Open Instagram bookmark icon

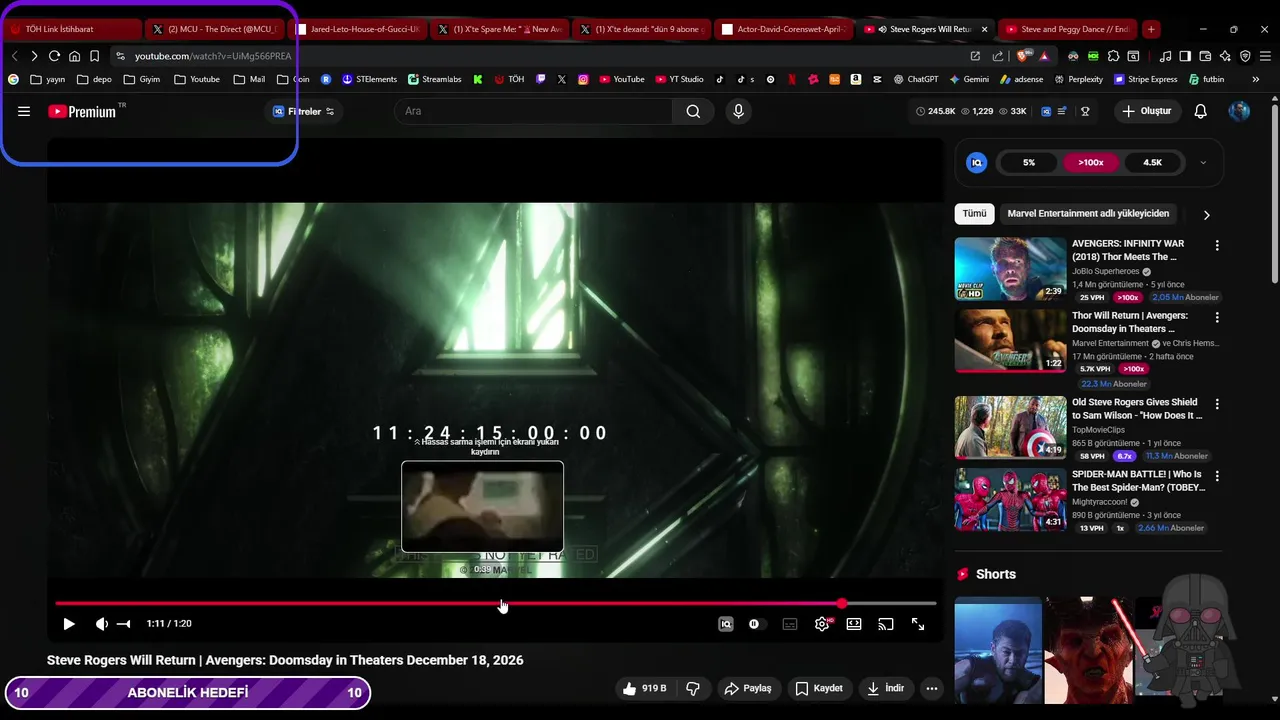pyautogui.click(x=583, y=79)
